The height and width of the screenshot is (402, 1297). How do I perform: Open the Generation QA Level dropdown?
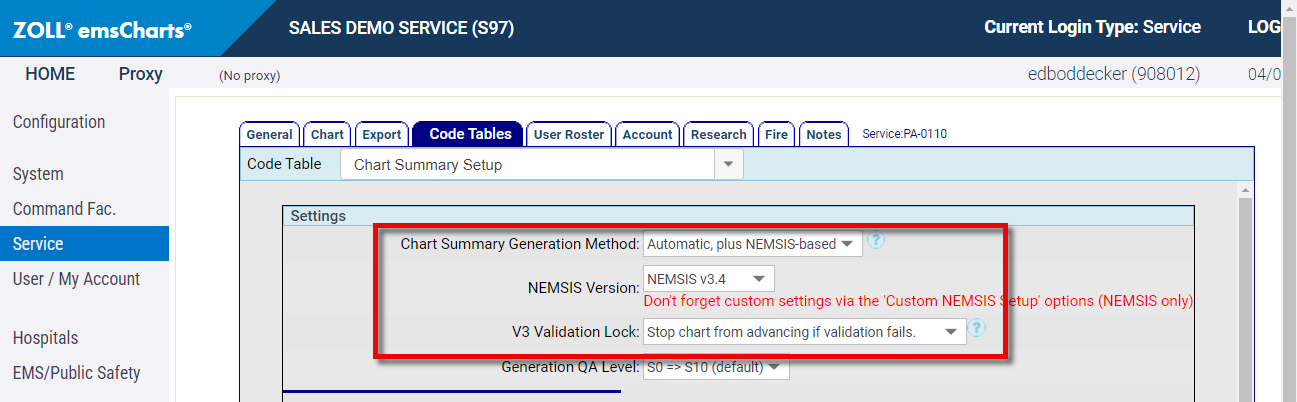[x=716, y=368]
